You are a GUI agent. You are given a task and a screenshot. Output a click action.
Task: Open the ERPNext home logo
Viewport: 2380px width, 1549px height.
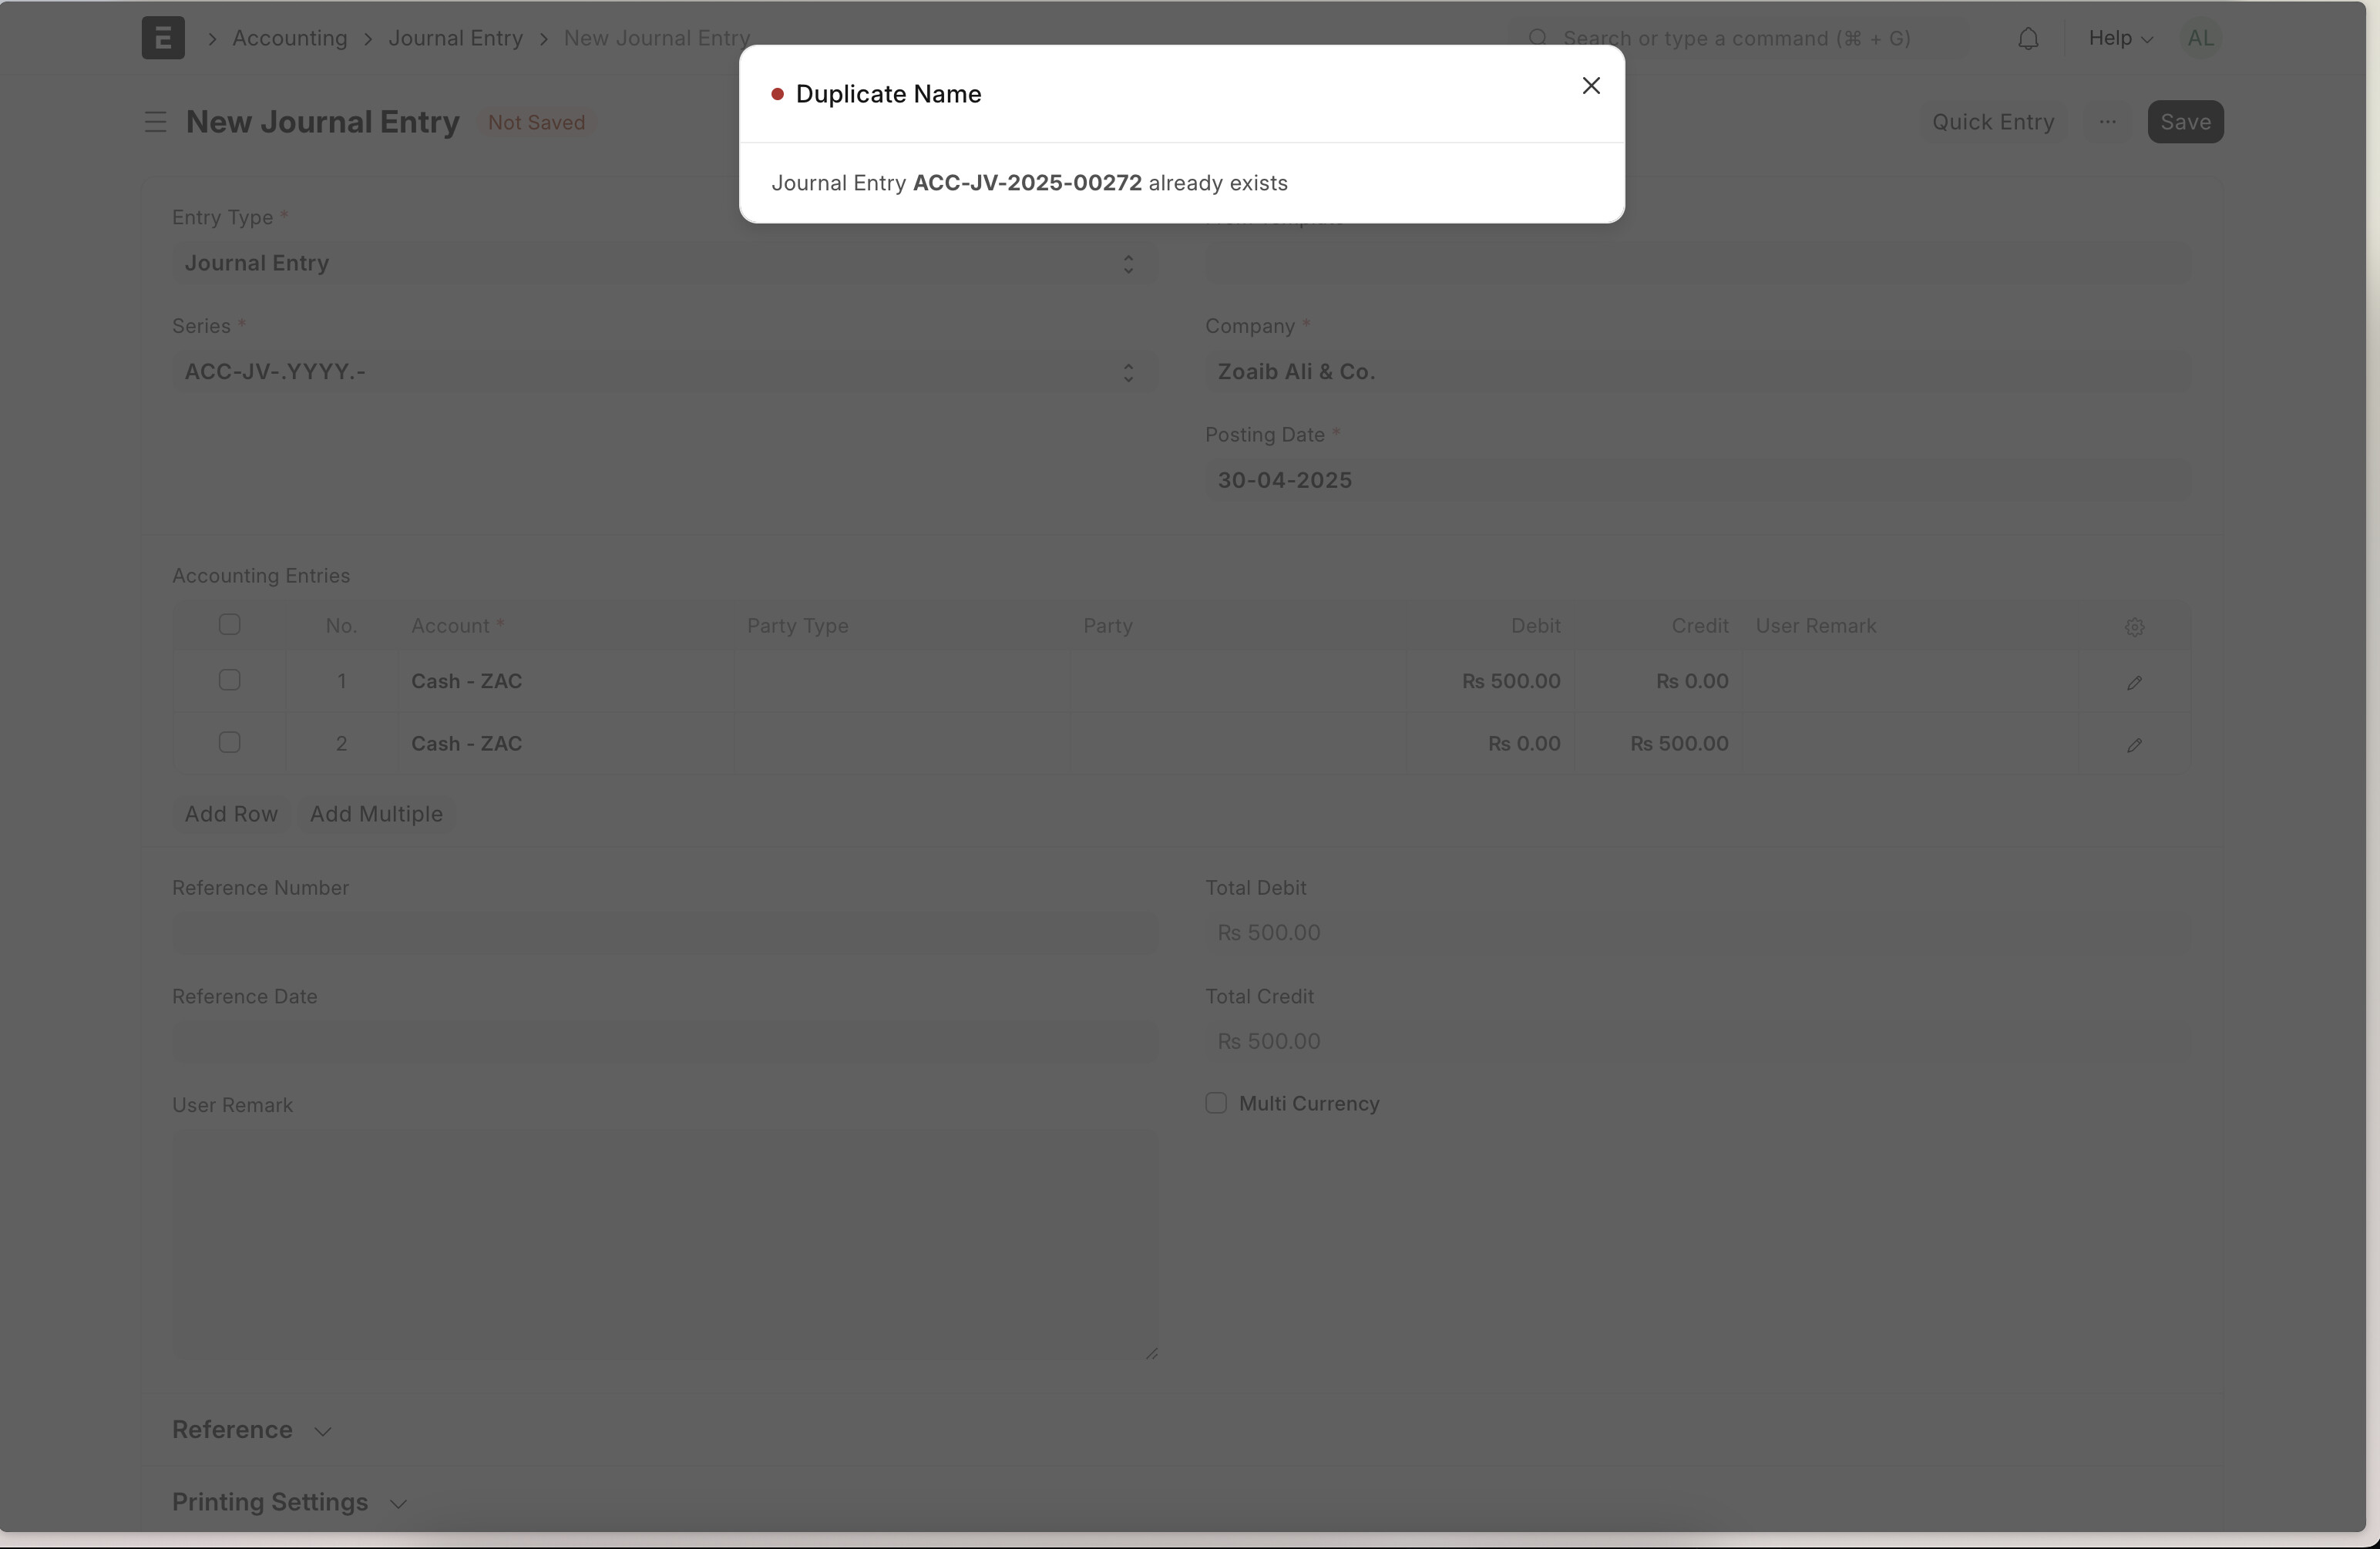[x=163, y=38]
